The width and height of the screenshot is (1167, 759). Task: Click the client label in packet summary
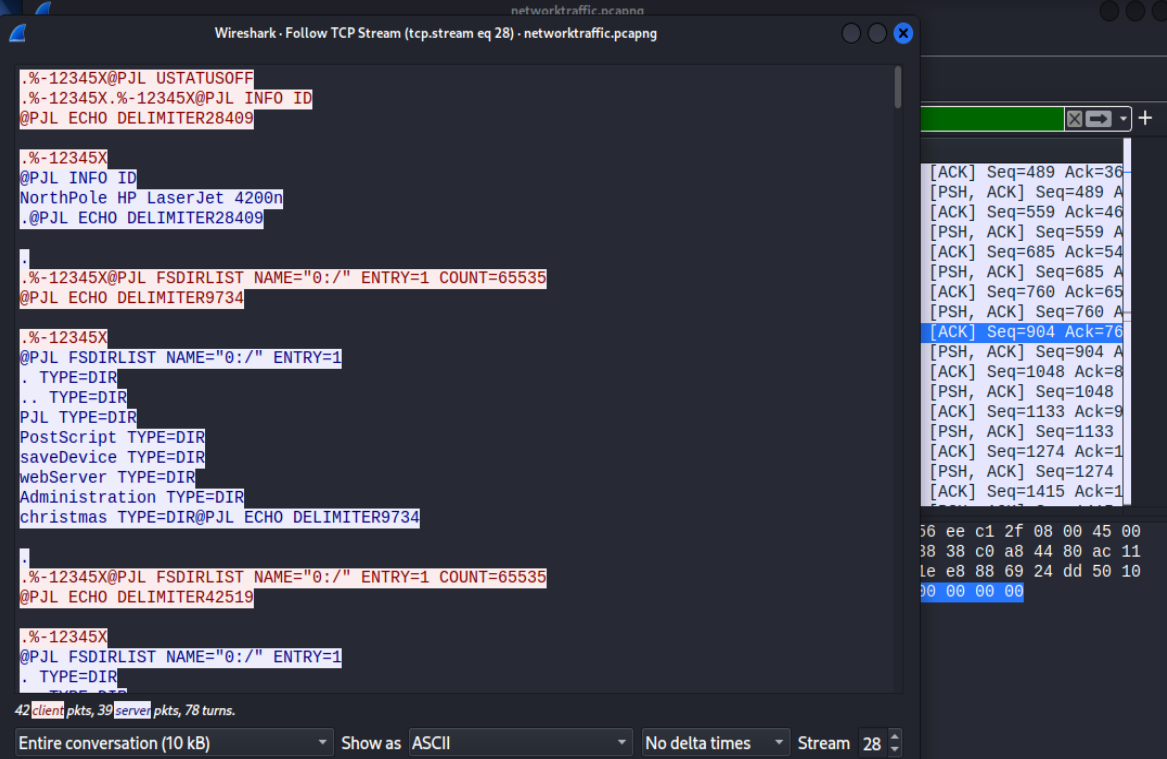click(48, 711)
